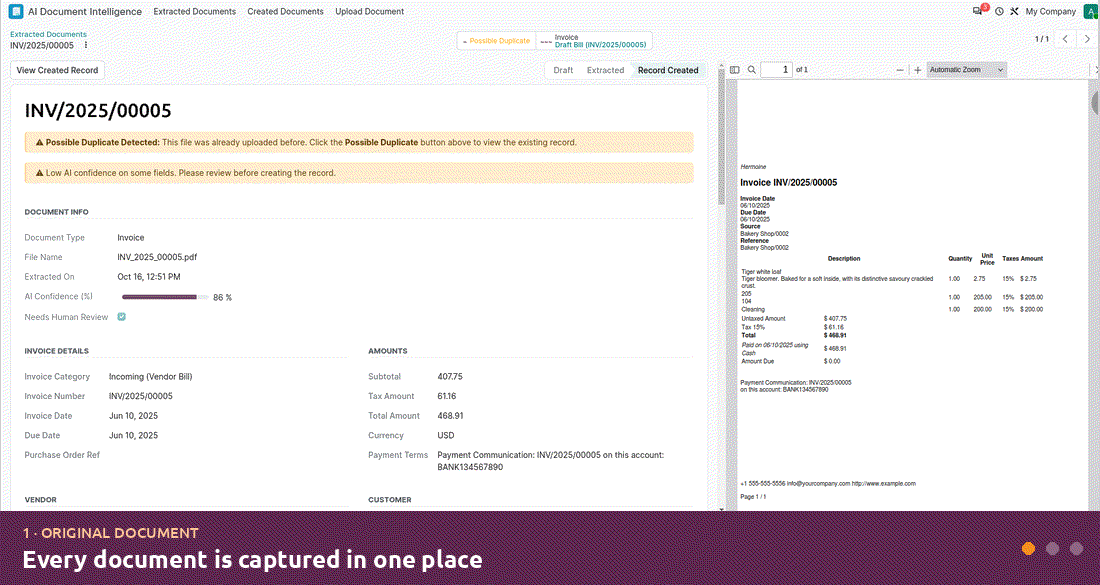Click the View Created Record button
This screenshot has height=585, width=1100.
click(x=58, y=70)
